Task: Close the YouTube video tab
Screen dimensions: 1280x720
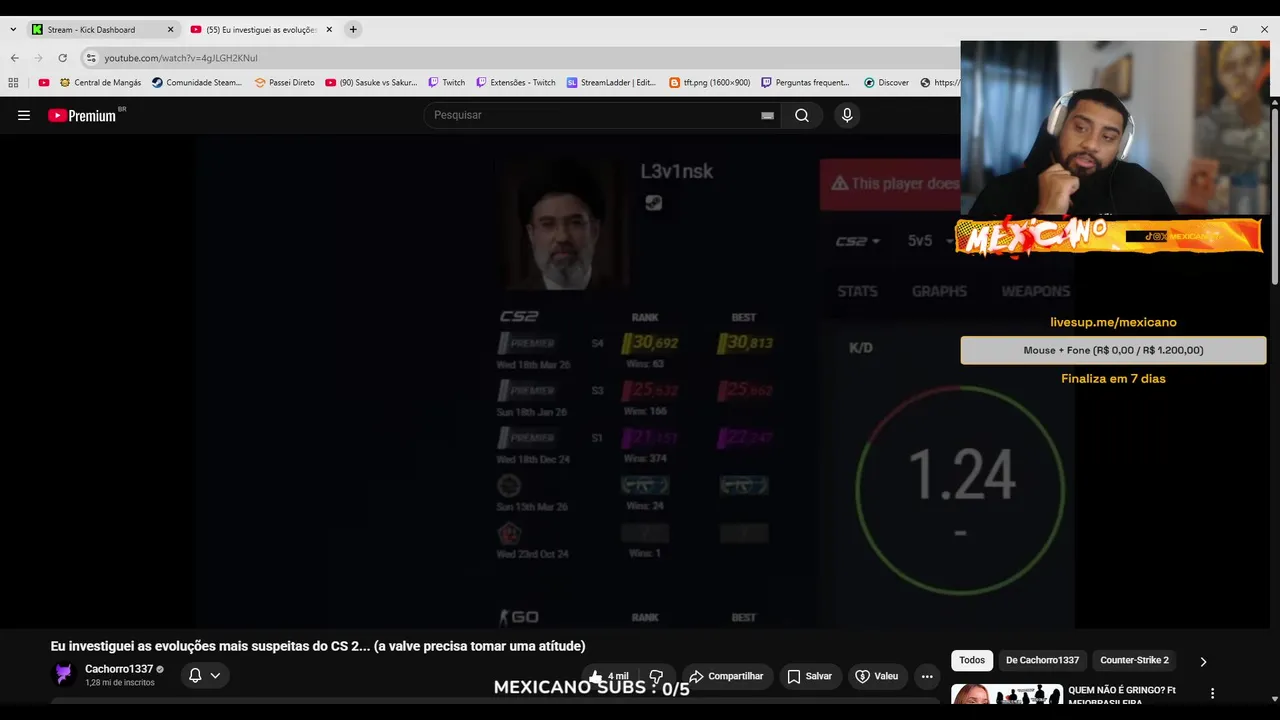Action: [x=329, y=30]
